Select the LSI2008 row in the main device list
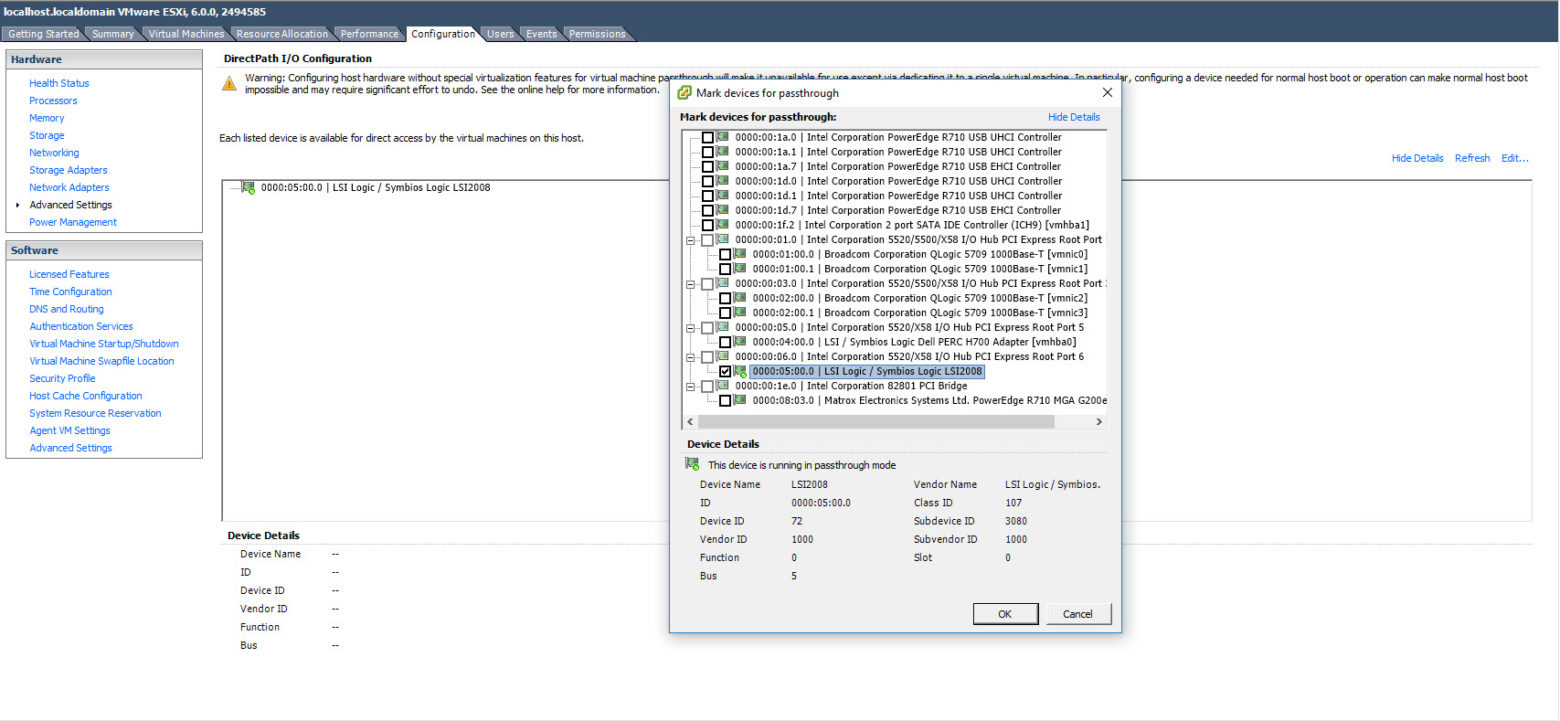This screenshot has width=1560, height=721. pos(375,187)
